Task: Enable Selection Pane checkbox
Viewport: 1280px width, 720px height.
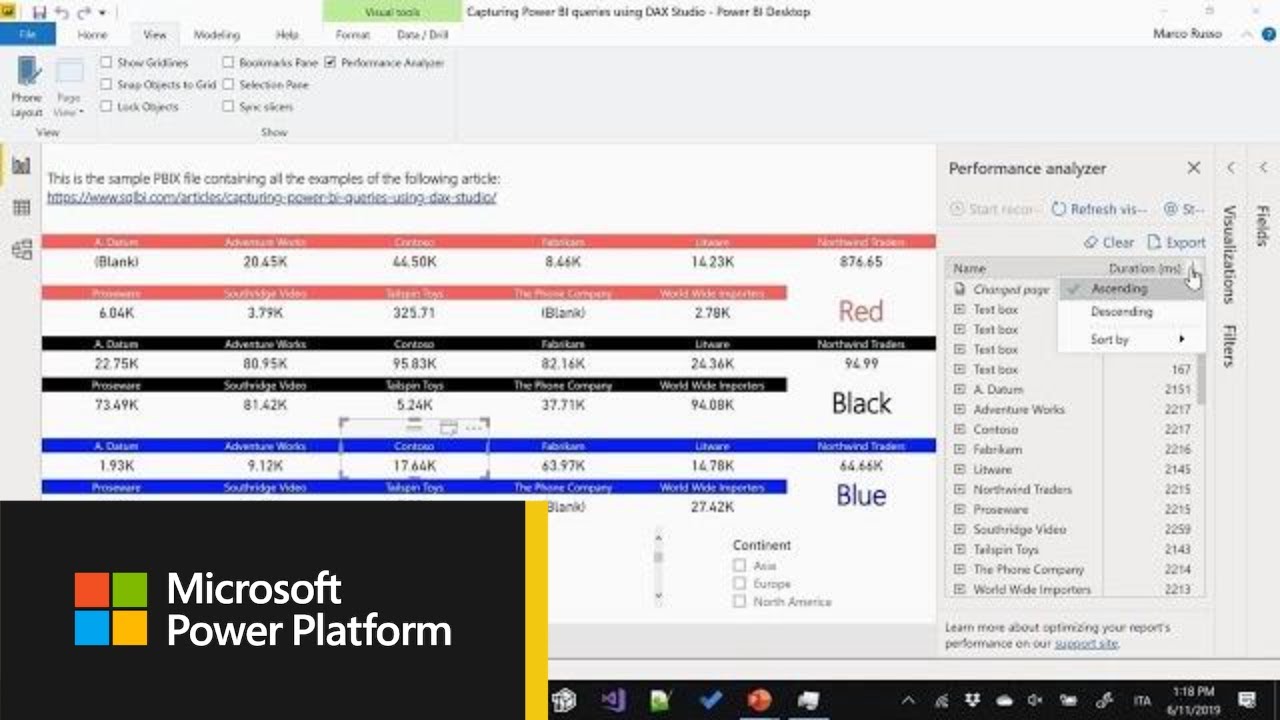Action: point(228,84)
